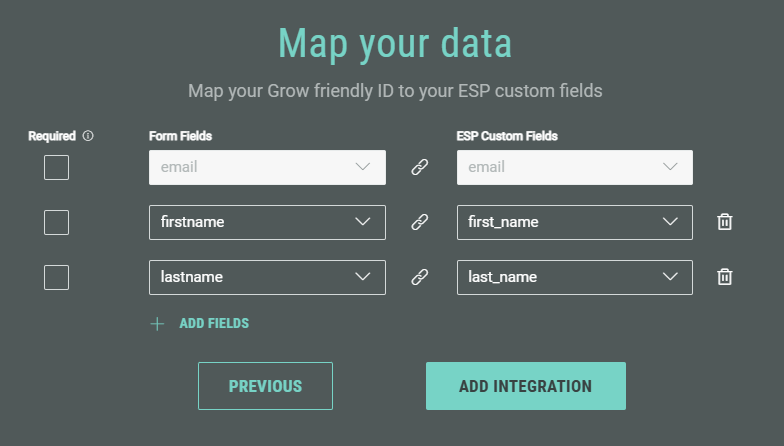Image resolution: width=784 pixels, height=446 pixels.
Task: Click the link icon in firstname row
Action: (x=420, y=222)
